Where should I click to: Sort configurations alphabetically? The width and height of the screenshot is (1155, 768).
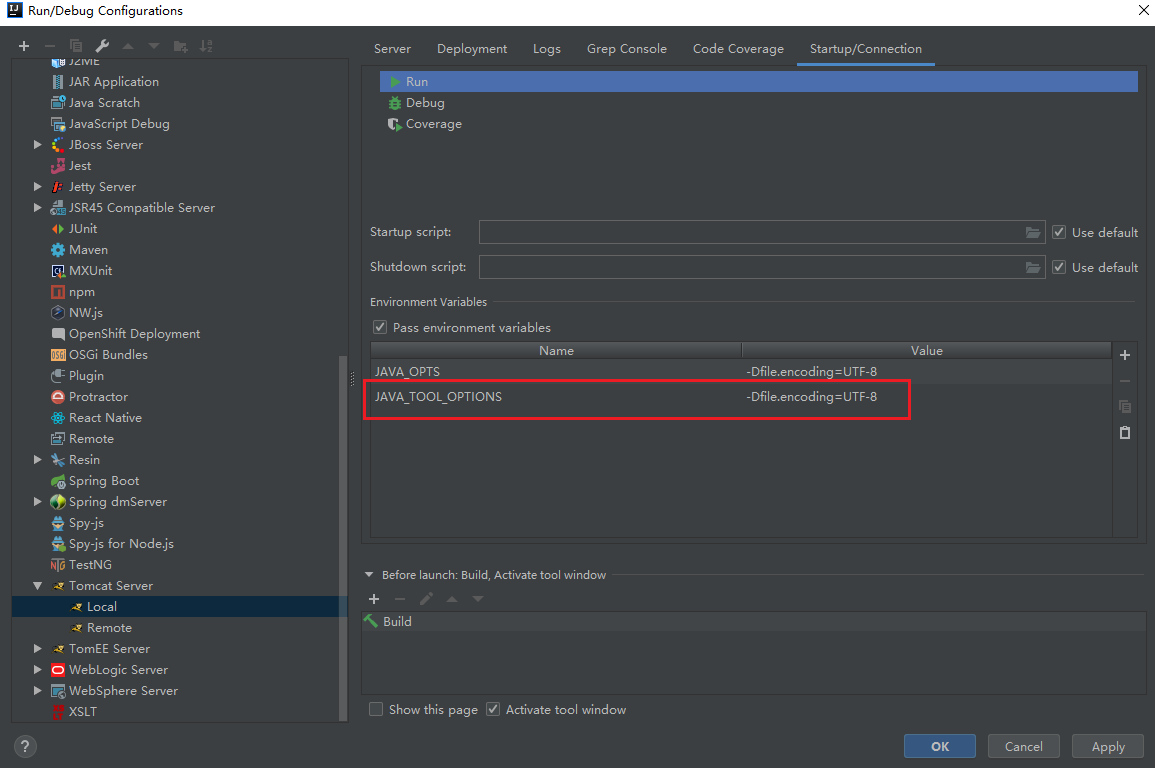point(206,46)
